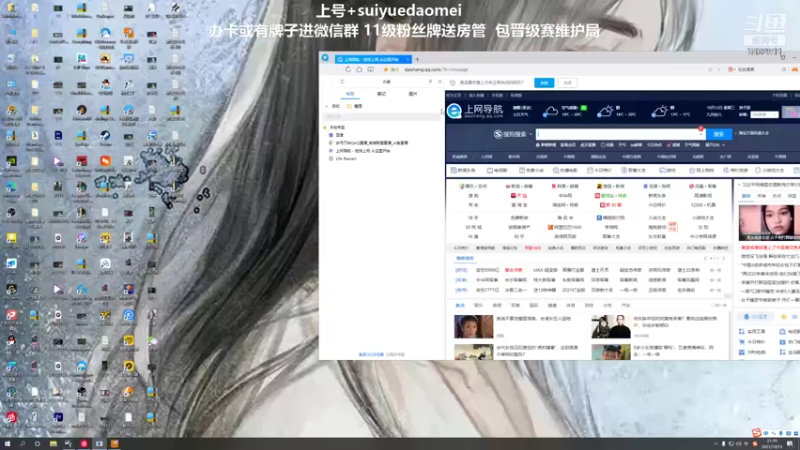The height and width of the screenshot is (450, 800).
Task: Open the Life Restart bookmark
Action: 343,159
